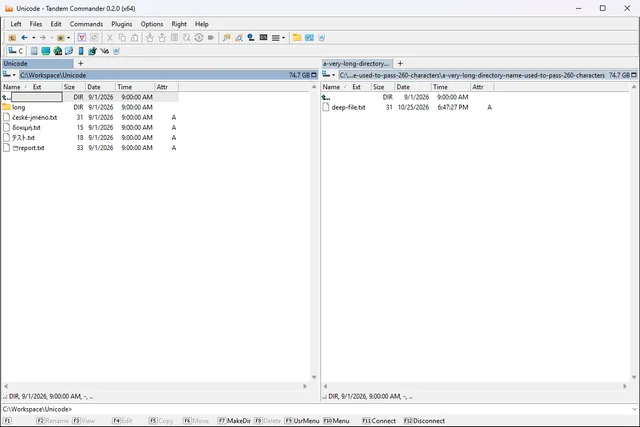
Task: Add new tab in right panel
Action: click(400, 64)
